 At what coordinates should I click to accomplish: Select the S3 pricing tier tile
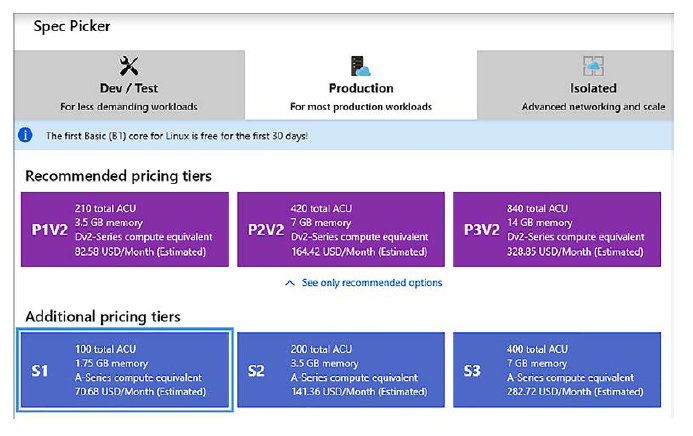click(x=557, y=370)
